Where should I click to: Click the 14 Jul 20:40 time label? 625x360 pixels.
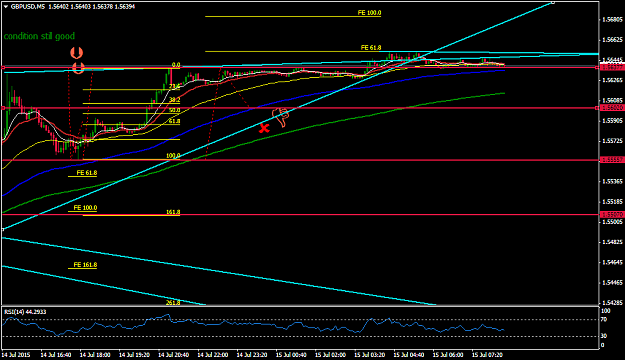point(173,354)
